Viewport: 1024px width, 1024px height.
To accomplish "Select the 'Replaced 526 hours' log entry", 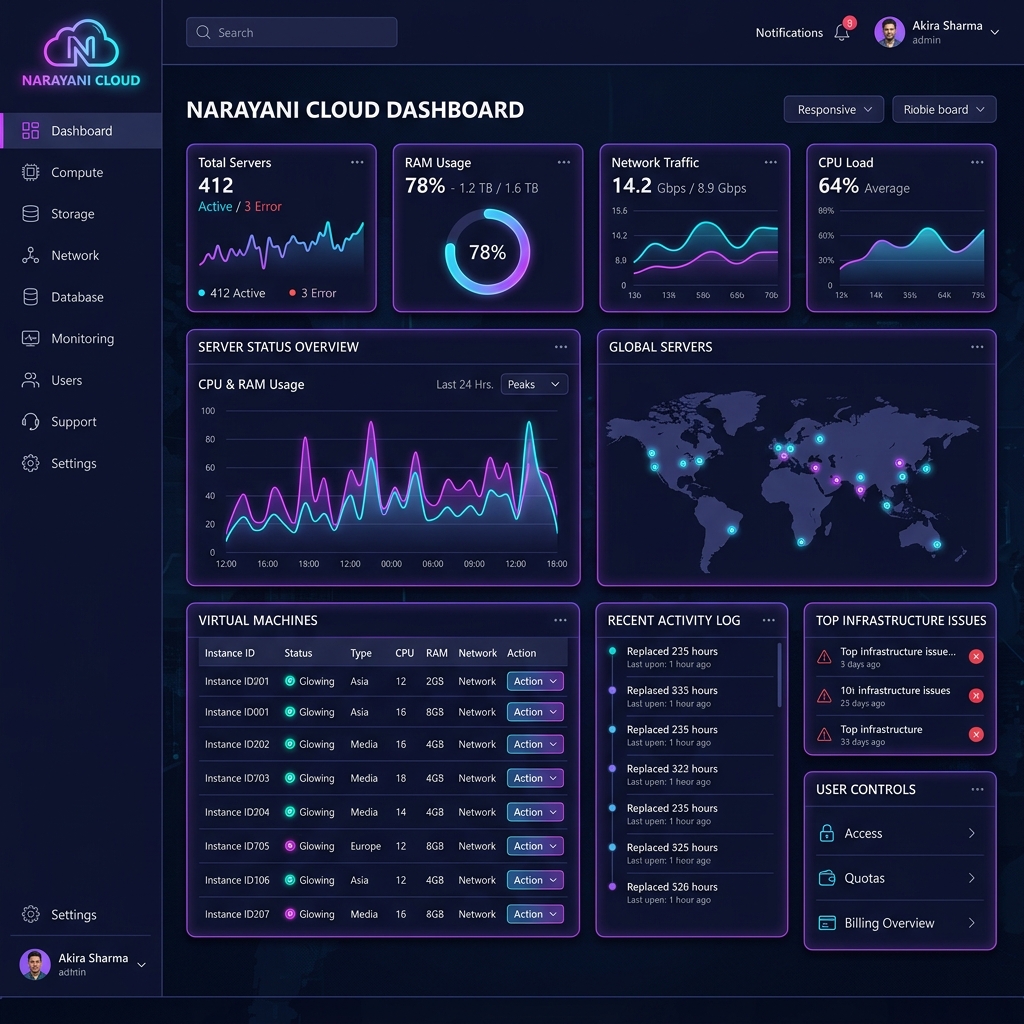I will pyautogui.click(x=692, y=893).
